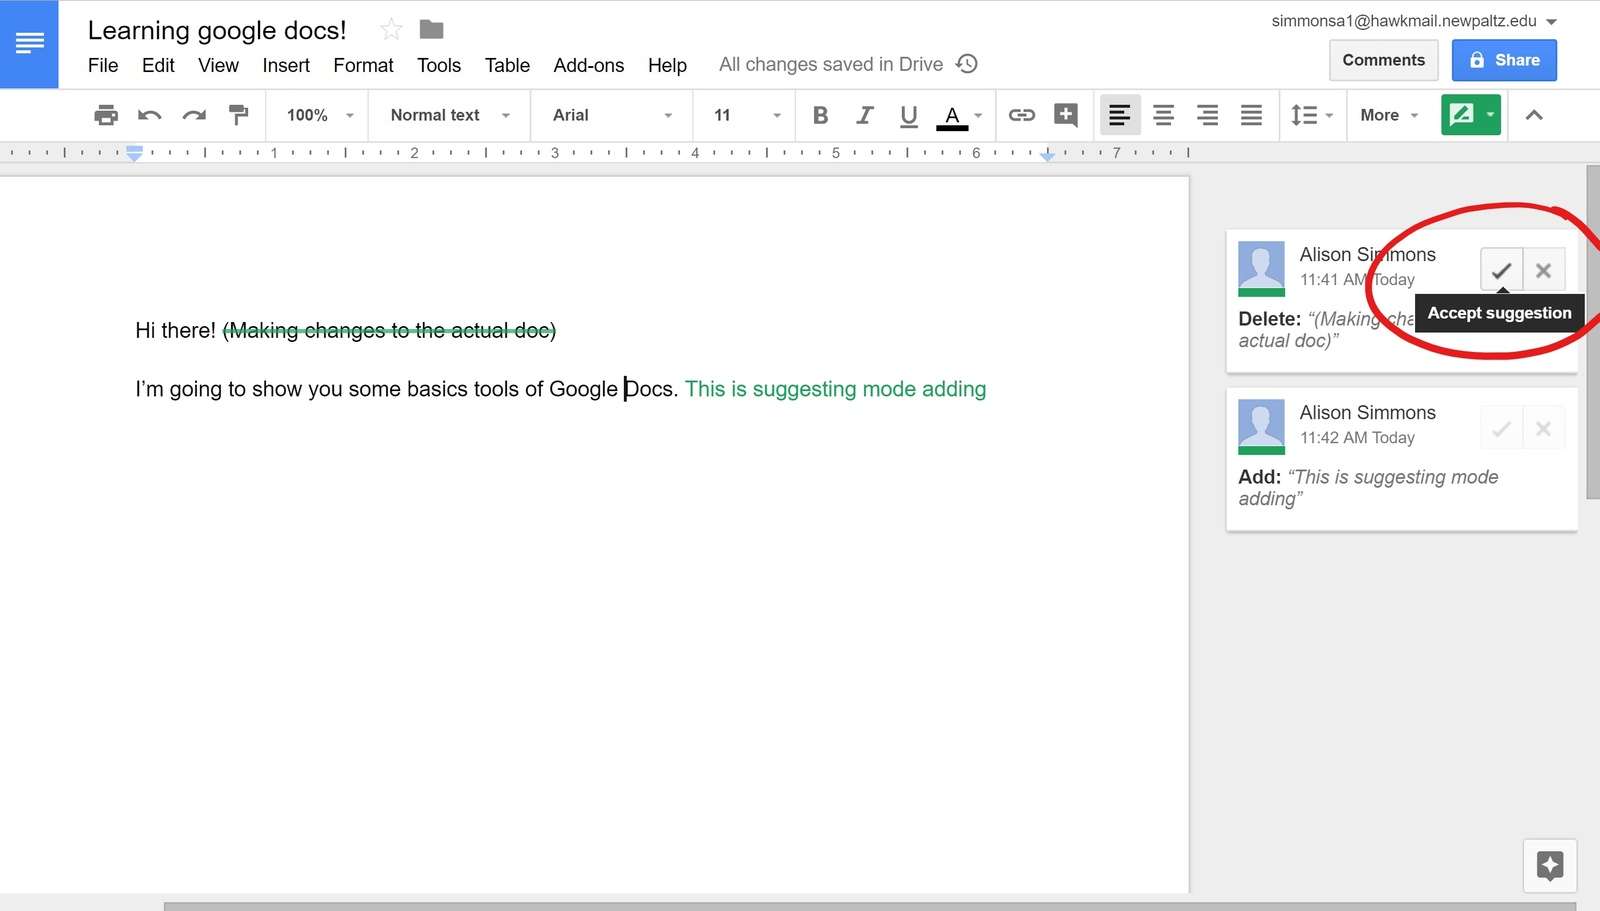Open the Arial font dropdown
This screenshot has height=911, width=1600.
tap(612, 115)
